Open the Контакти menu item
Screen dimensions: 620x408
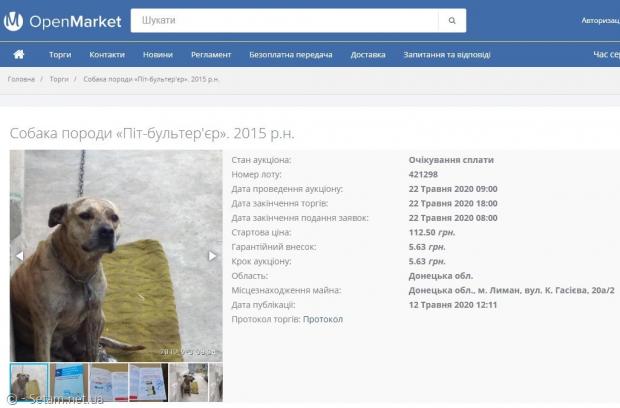[x=107, y=55]
